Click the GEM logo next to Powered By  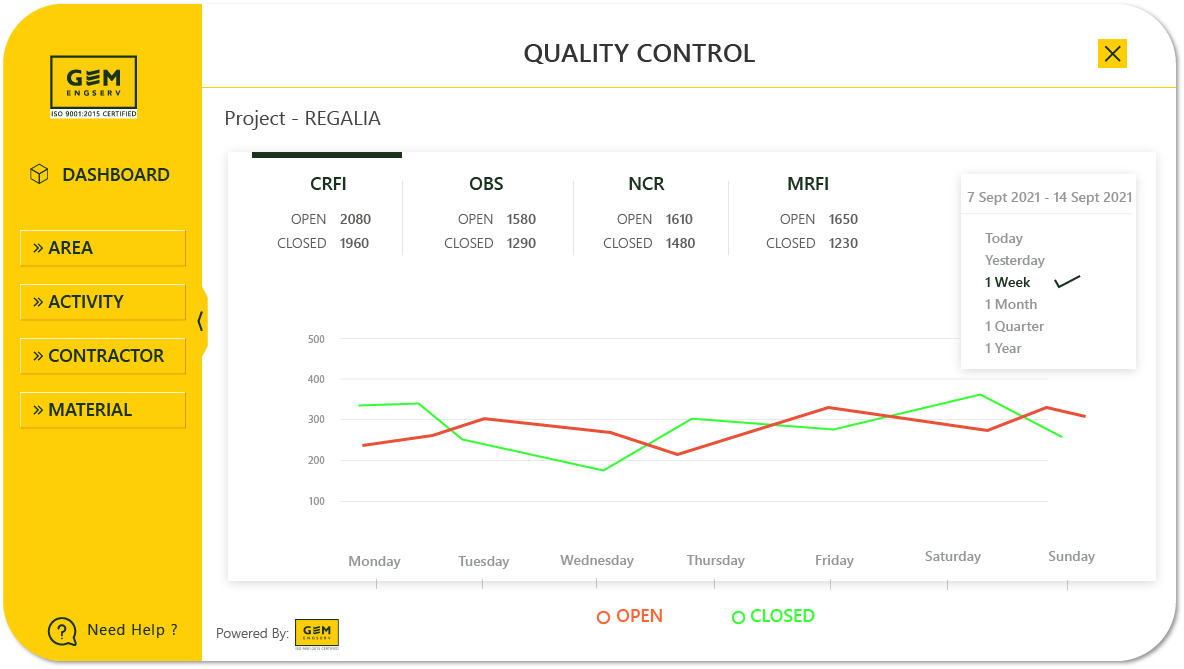(x=318, y=632)
